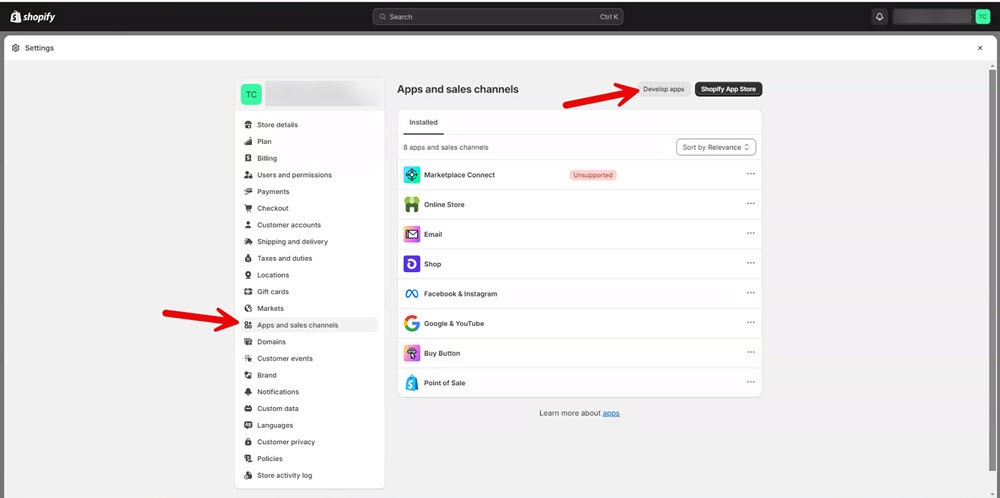Click the Point of Sale app icon
The height and width of the screenshot is (498, 1000).
pos(412,383)
